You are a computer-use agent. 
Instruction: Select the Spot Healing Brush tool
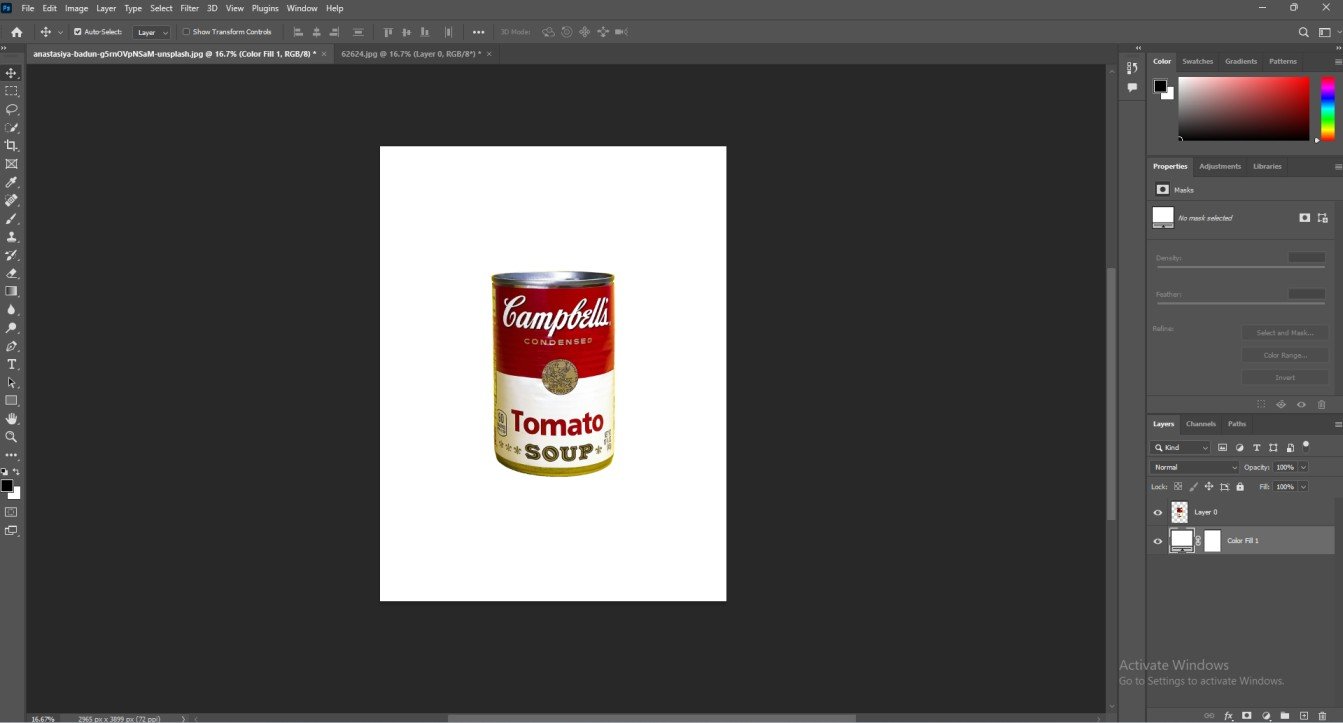pyautogui.click(x=12, y=201)
